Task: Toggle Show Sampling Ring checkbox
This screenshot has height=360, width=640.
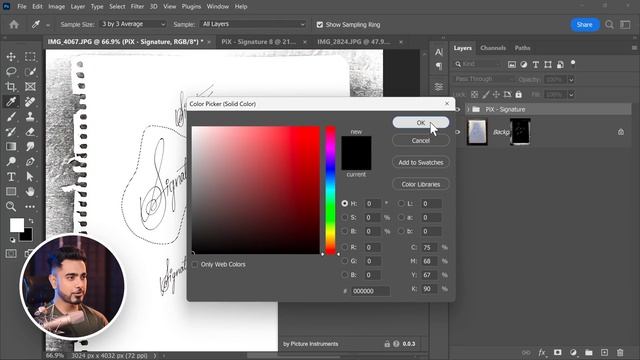Action: tap(320, 24)
